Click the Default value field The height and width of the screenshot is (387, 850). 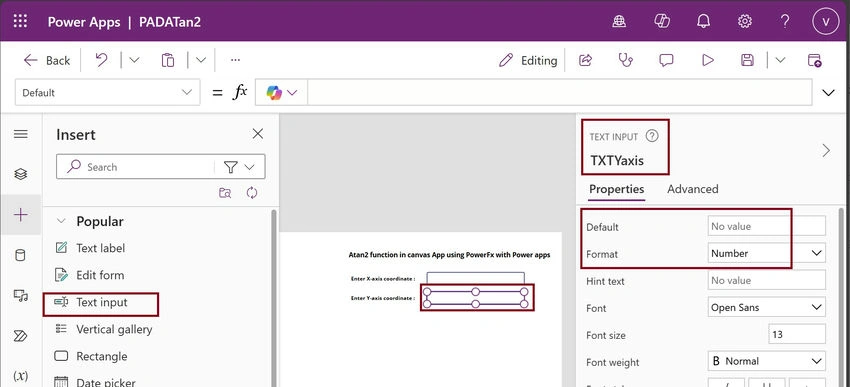click(767, 226)
